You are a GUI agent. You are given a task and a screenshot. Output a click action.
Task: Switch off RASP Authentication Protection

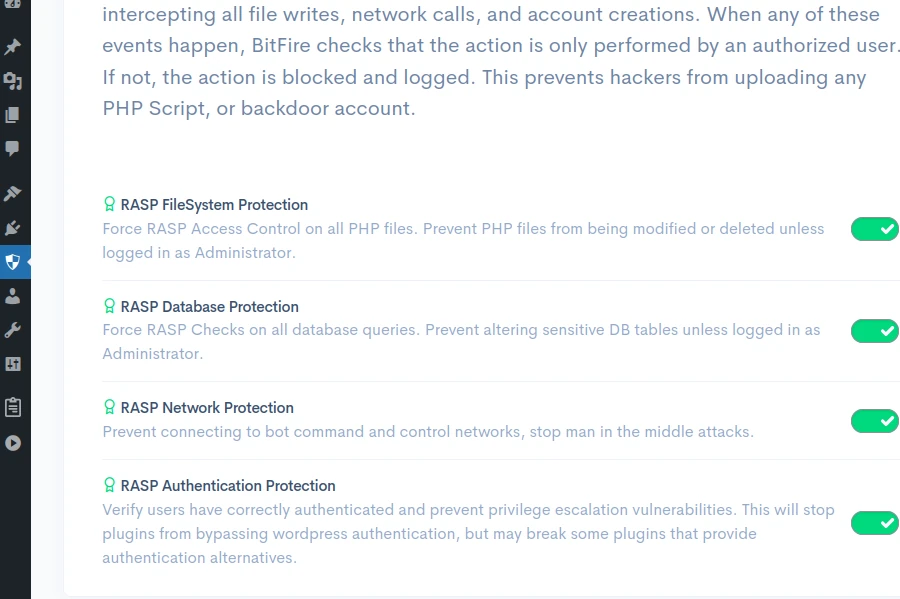click(874, 522)
